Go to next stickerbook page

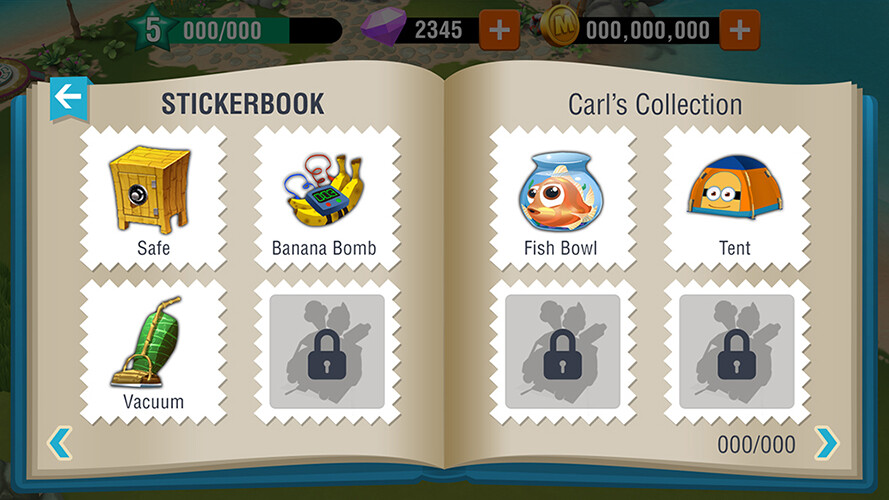coord(827,443)
